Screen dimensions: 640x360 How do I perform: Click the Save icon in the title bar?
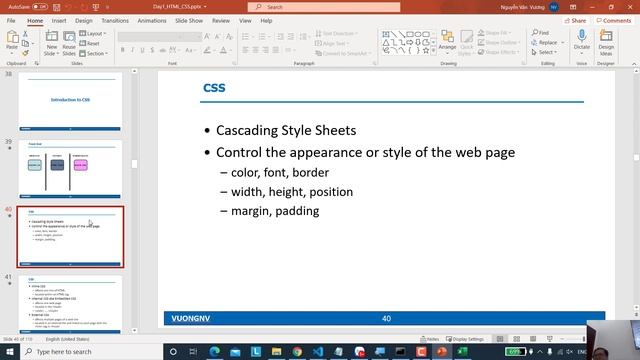(x=57, y=7)
